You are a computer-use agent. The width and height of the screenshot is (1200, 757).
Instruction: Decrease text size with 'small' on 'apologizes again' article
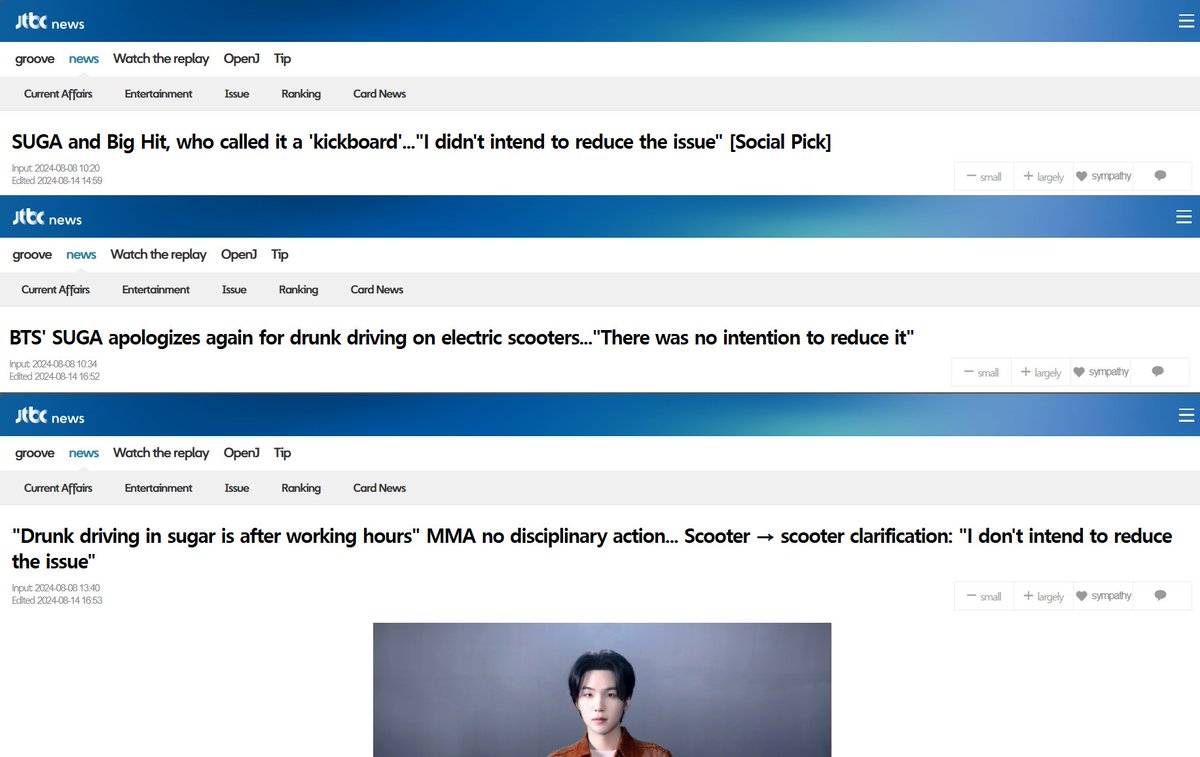[x=981, y=373]
